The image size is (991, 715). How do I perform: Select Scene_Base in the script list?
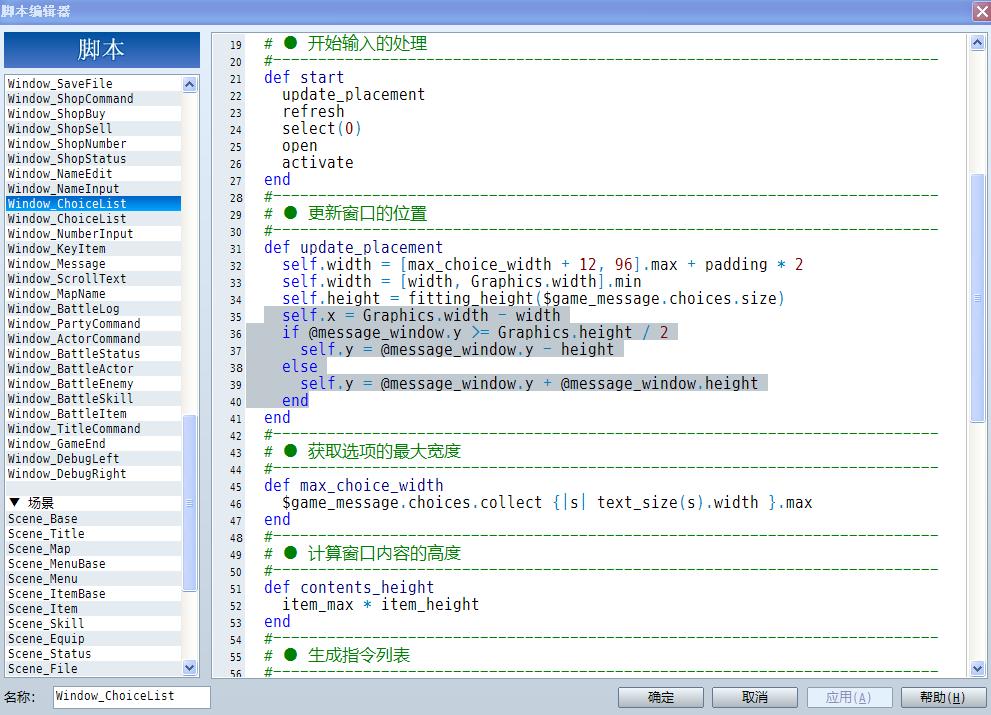coord(94,519)
